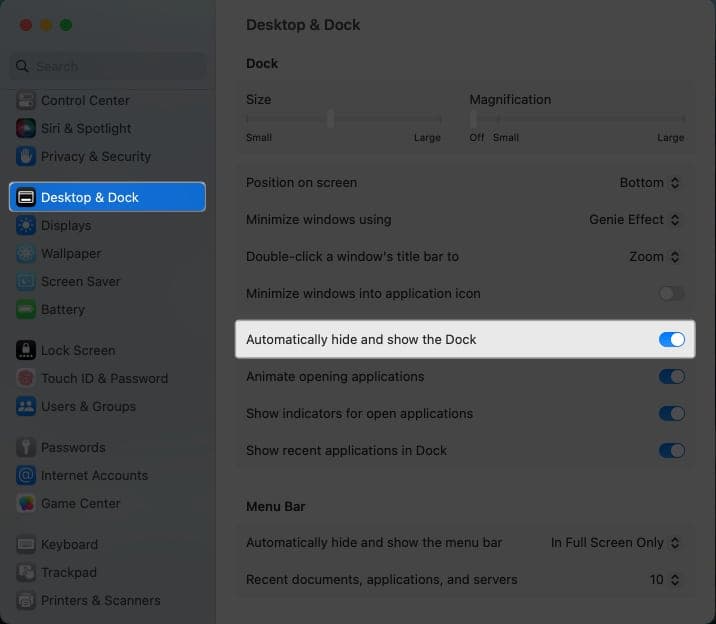Click the Magnification slider handle
This screenshot has height=624, width=716.
coord(474,119)
